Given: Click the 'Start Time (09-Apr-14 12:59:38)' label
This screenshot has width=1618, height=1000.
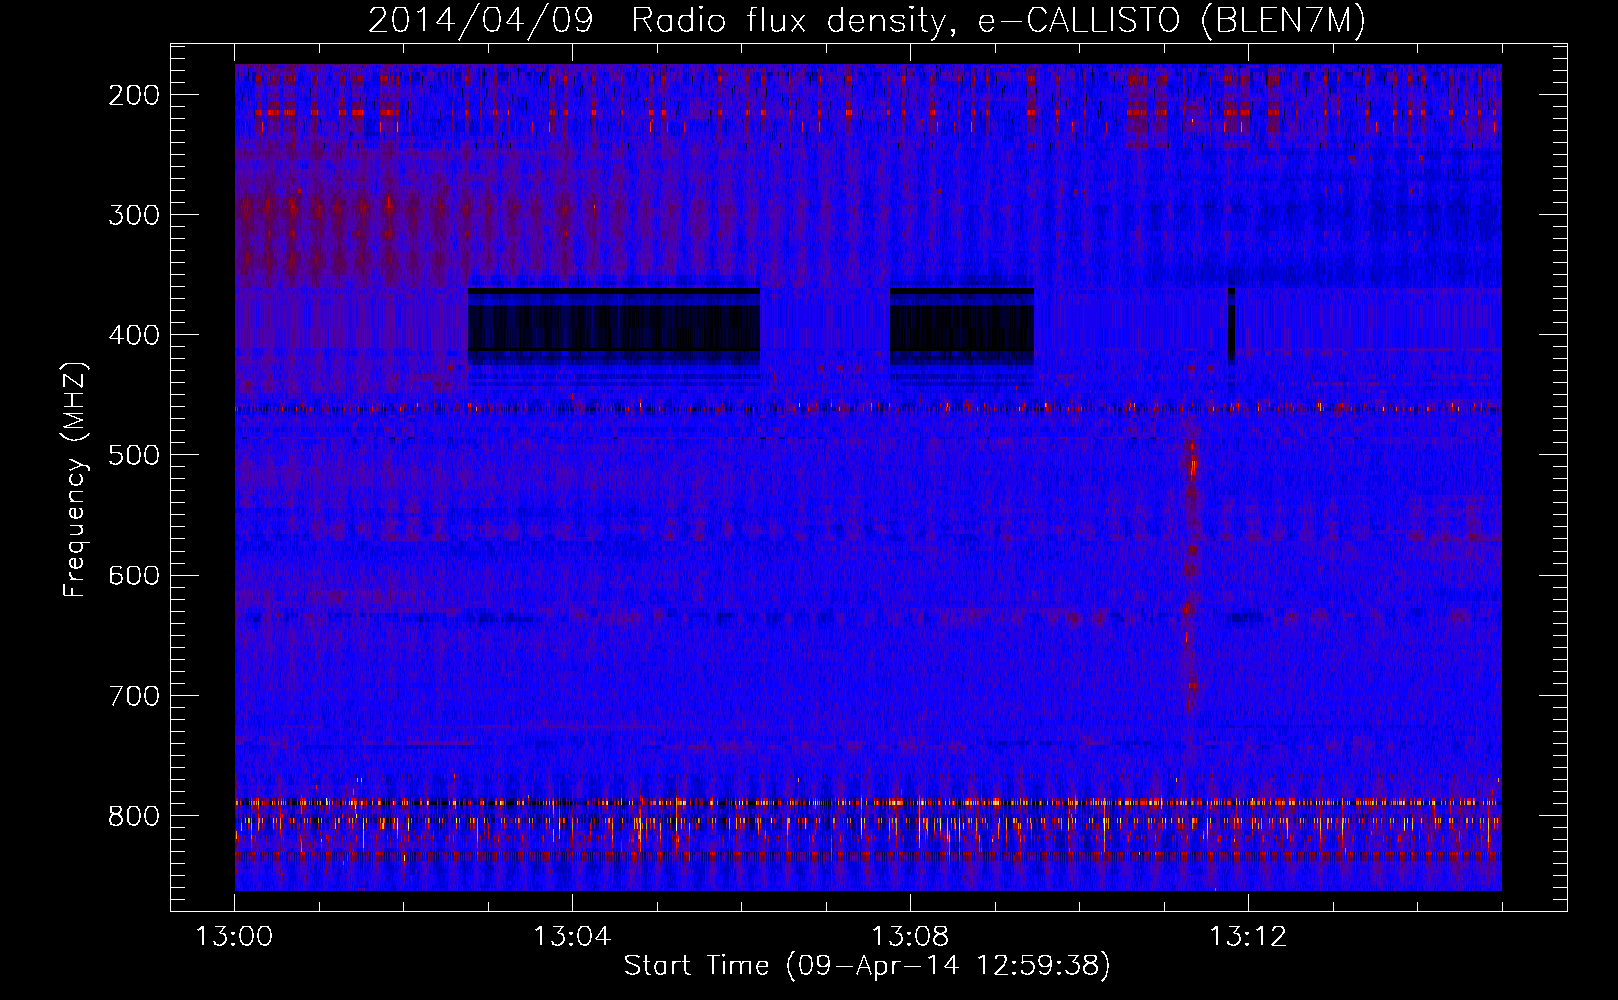Looking at the screenshot, I should point(867,966).
